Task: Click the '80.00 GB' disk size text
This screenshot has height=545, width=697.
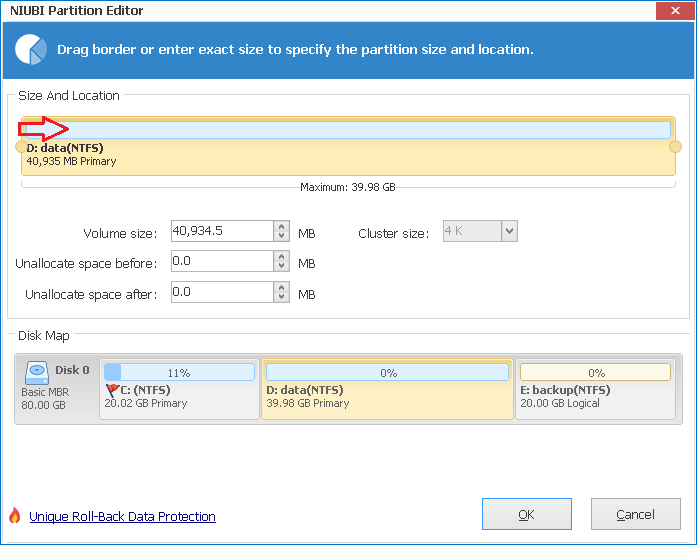Action: tap(43, 405)
